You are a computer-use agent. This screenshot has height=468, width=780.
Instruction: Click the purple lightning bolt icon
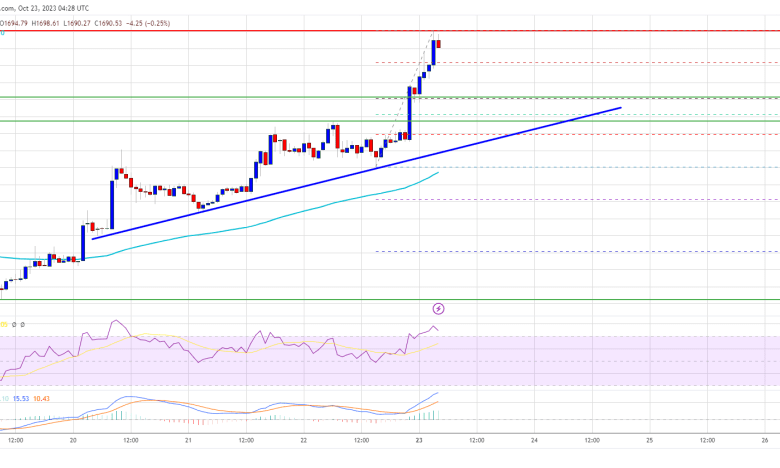pyautogui.click(x=438, y=308)
